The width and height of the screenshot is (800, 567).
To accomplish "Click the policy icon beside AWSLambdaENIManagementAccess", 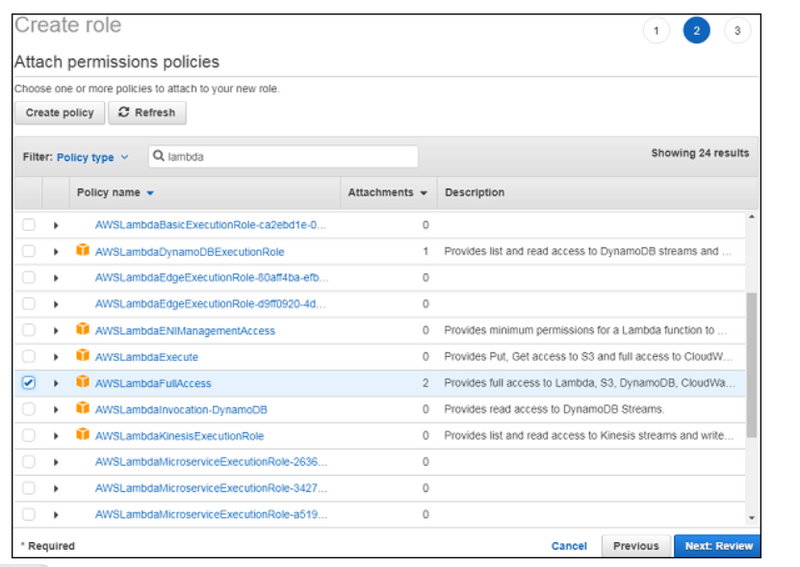I will click(x=83, y=330).
